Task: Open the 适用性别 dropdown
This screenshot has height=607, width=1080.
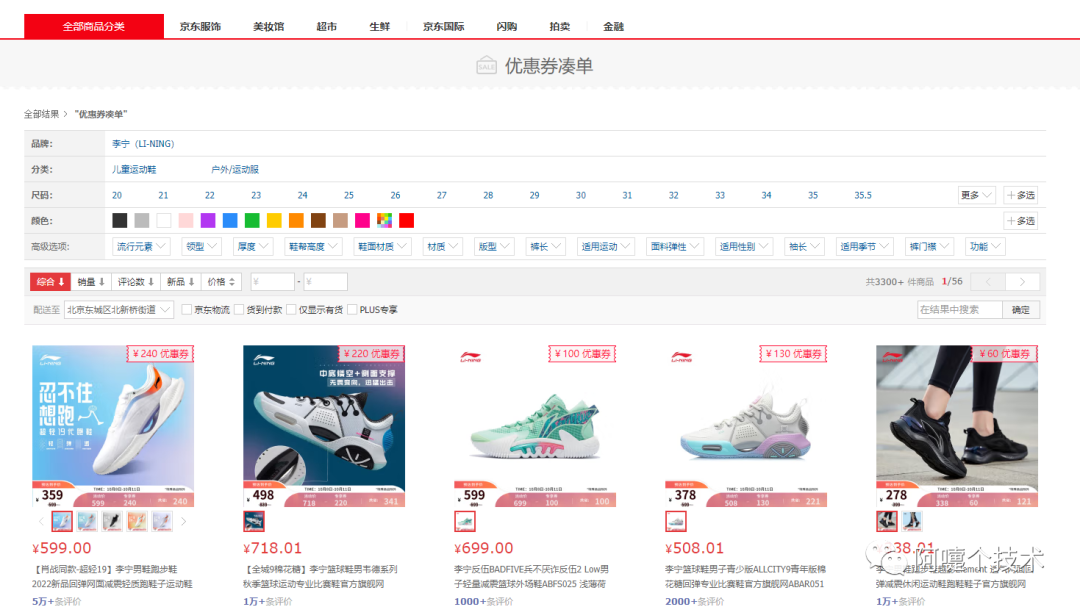Action: (744, 246)
